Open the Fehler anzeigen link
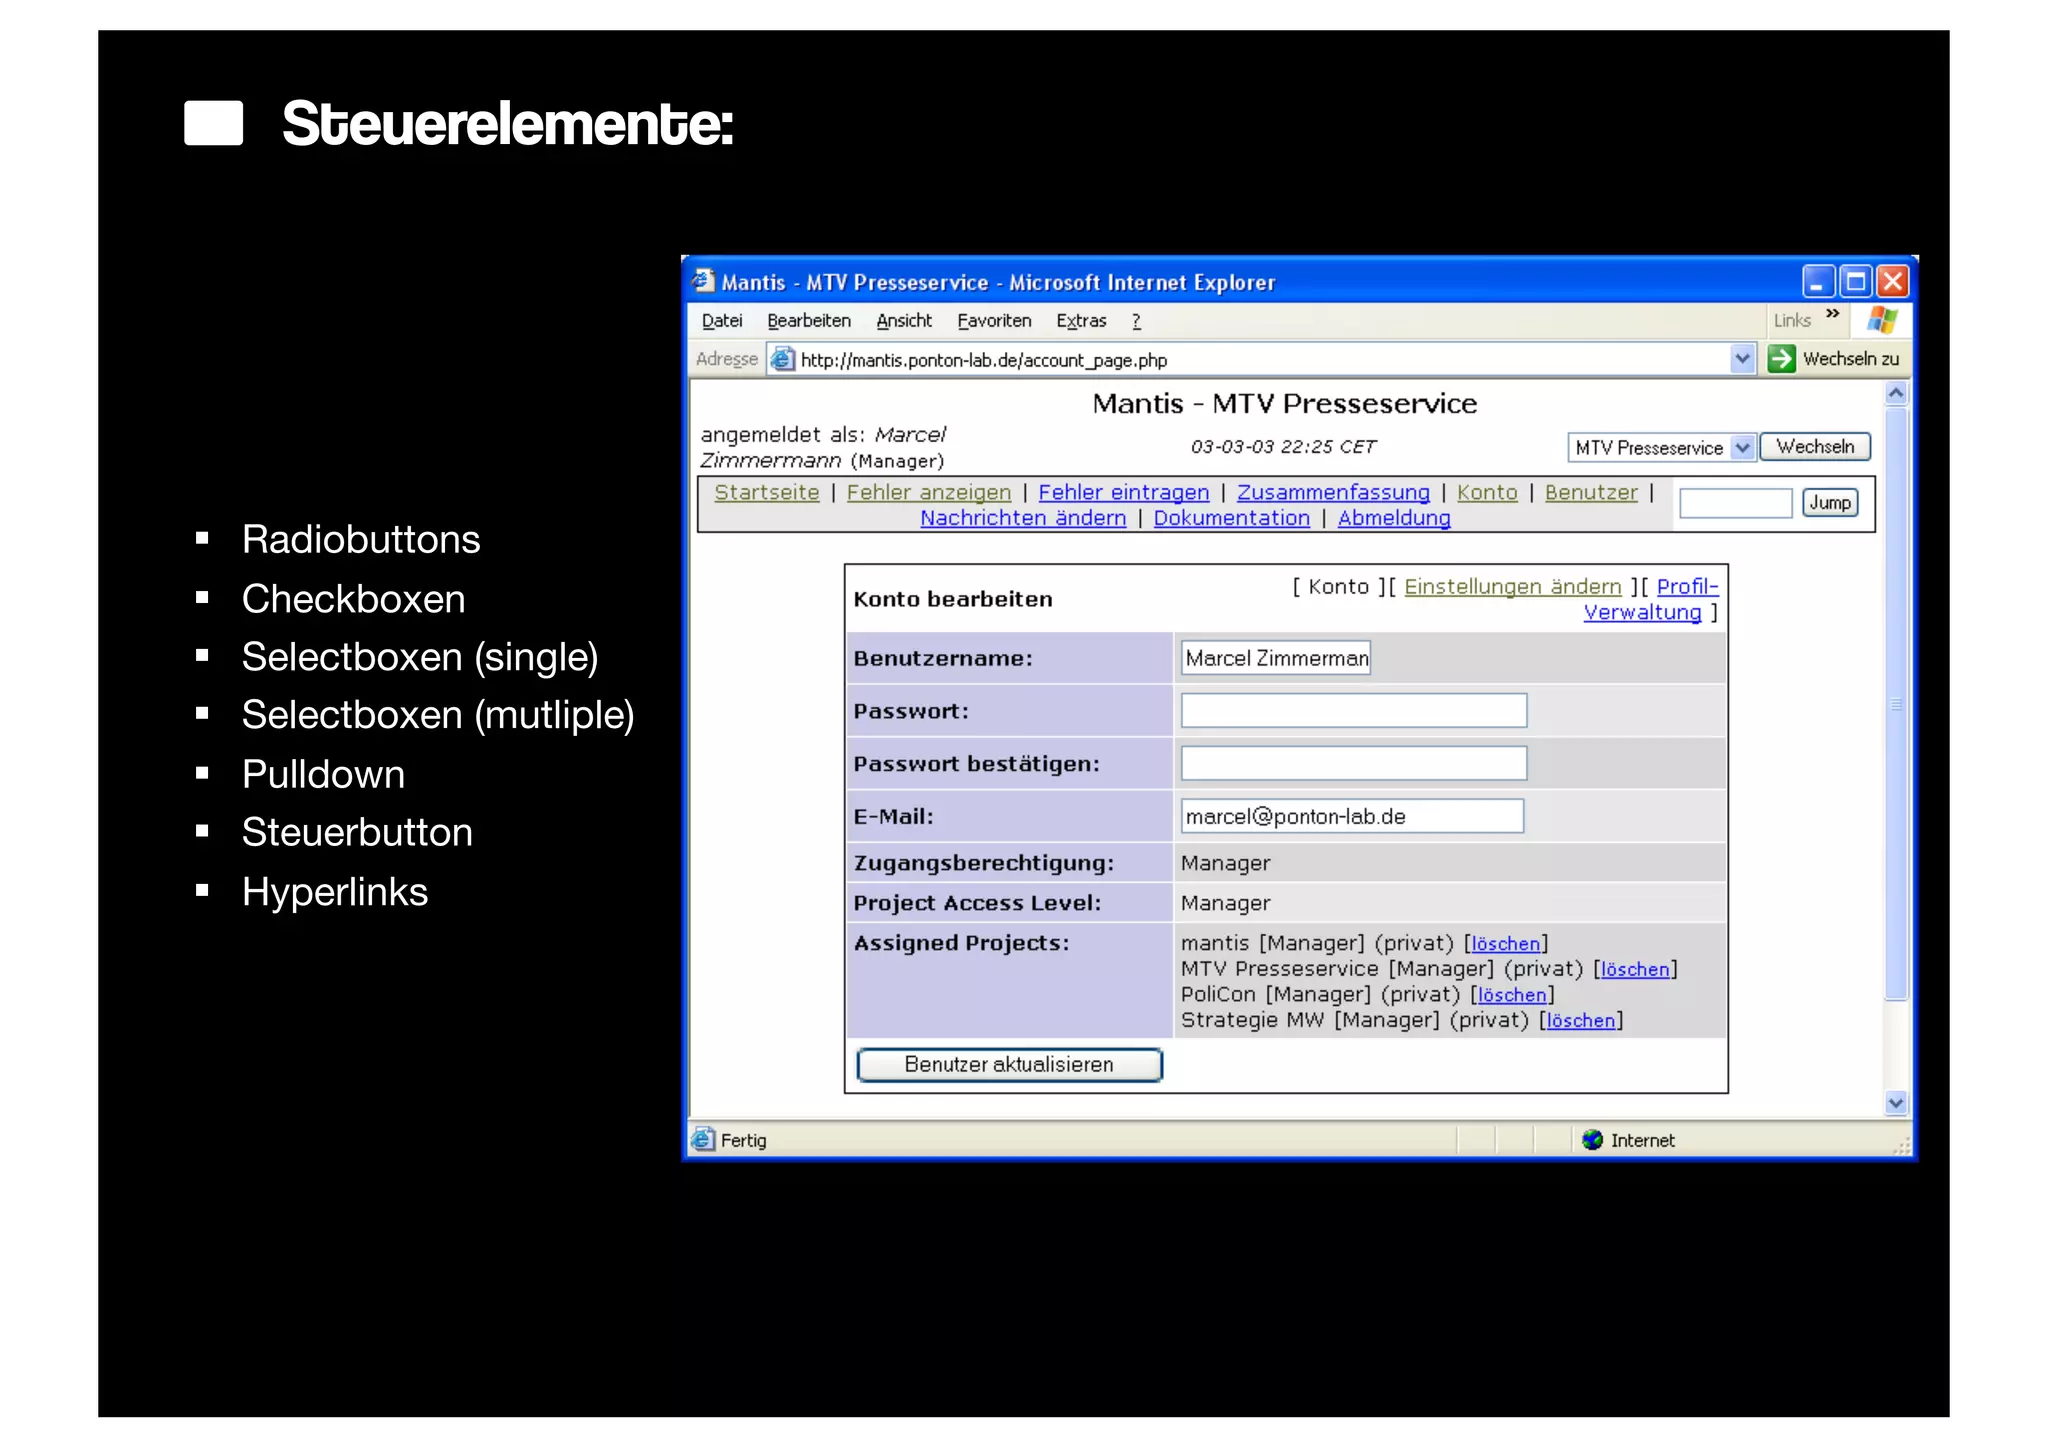Viewport: 2048px width, 1447px height. (929, 492)
